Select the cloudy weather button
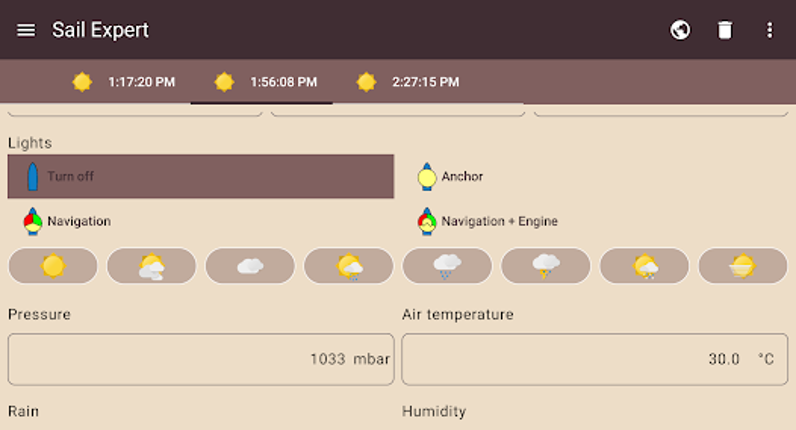Viewport: 796px width, 430px height. [x=250, y=266]
